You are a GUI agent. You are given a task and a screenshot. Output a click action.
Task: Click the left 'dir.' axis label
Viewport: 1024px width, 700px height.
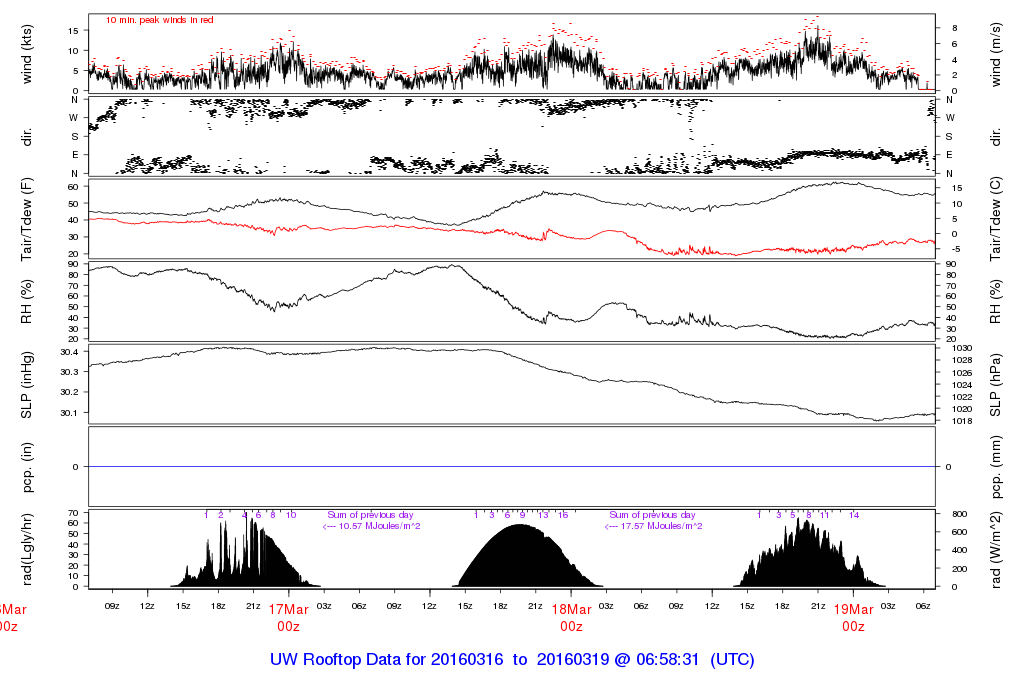point(27,137)
